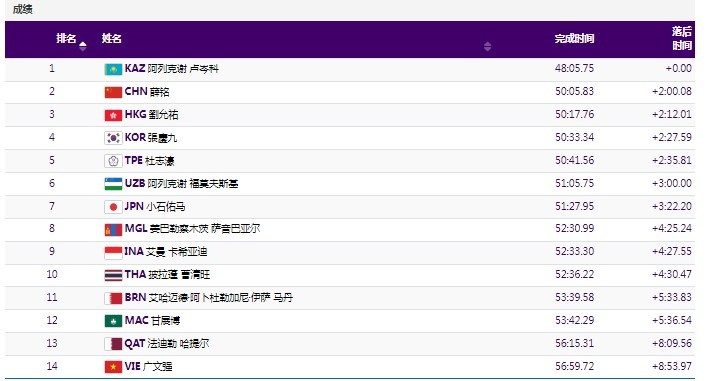707x381 pixels.
Task: Click the Macau flag icon
Action: (113, 321)
